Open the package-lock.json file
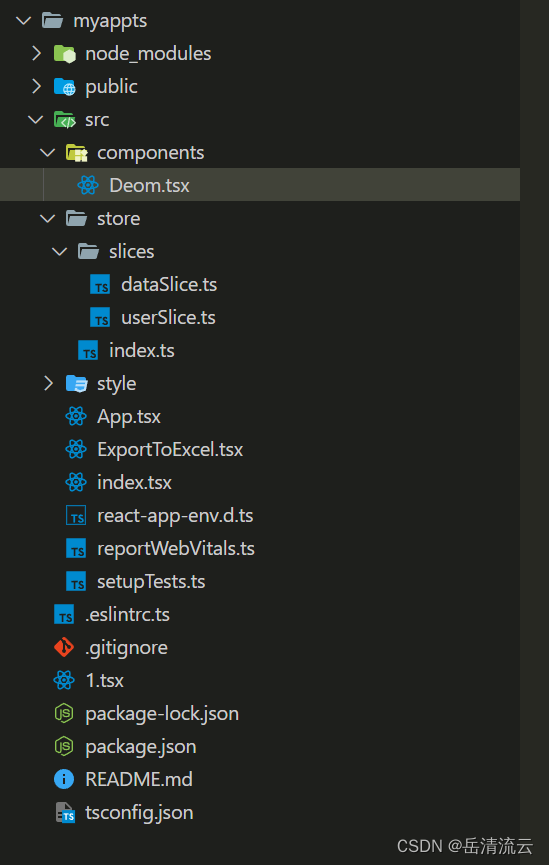Image resolution: width=549 pixels, height=865 pixels. pyautogui.click(x=162, y=714)
